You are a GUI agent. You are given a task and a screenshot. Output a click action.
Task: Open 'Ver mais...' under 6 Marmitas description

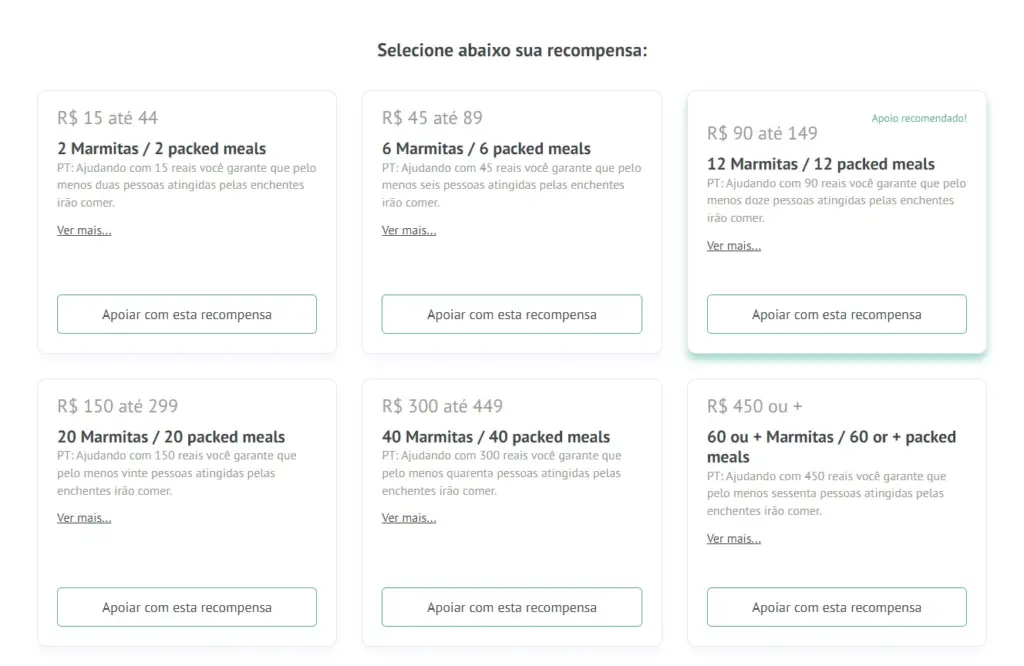click(x=409, y=230)
